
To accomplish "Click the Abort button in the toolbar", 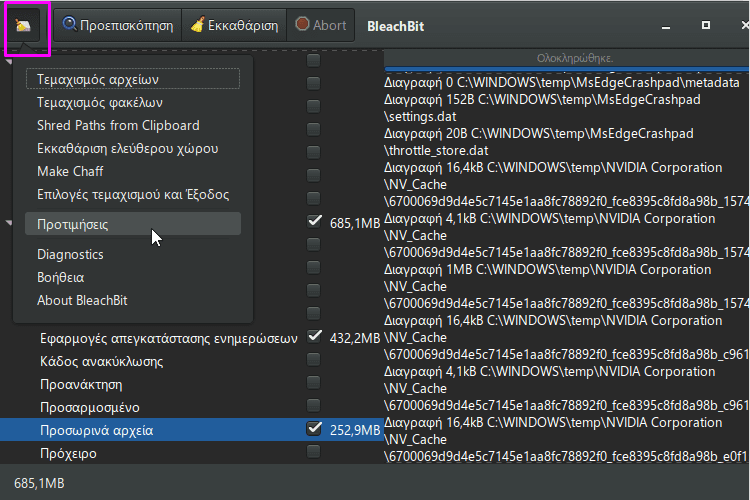I will pos(320,25).
